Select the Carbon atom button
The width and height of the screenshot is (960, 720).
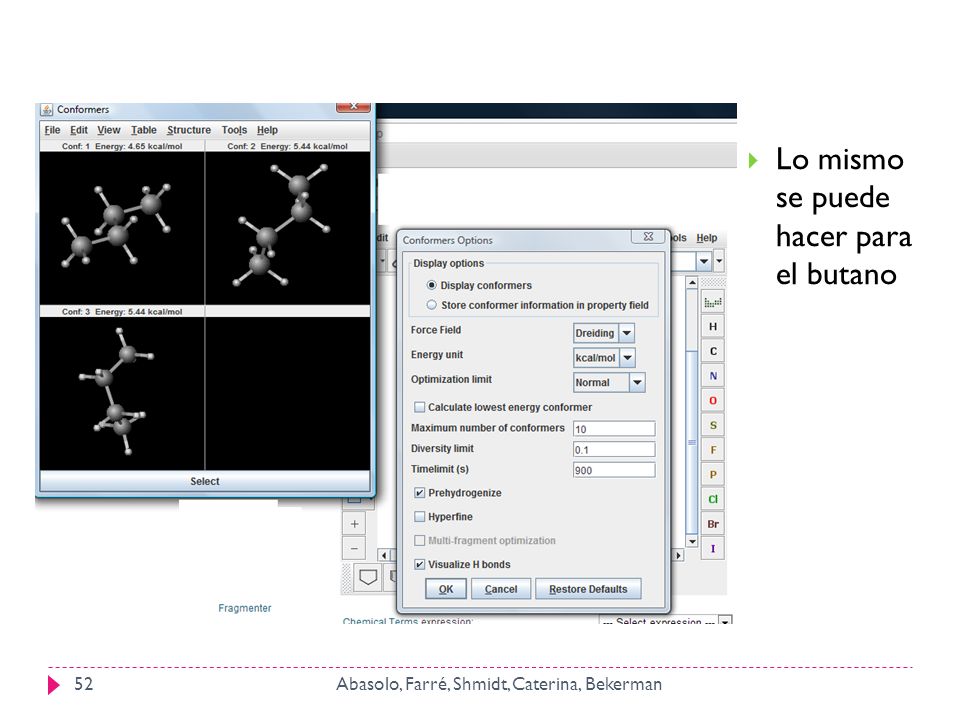point(713,351)
